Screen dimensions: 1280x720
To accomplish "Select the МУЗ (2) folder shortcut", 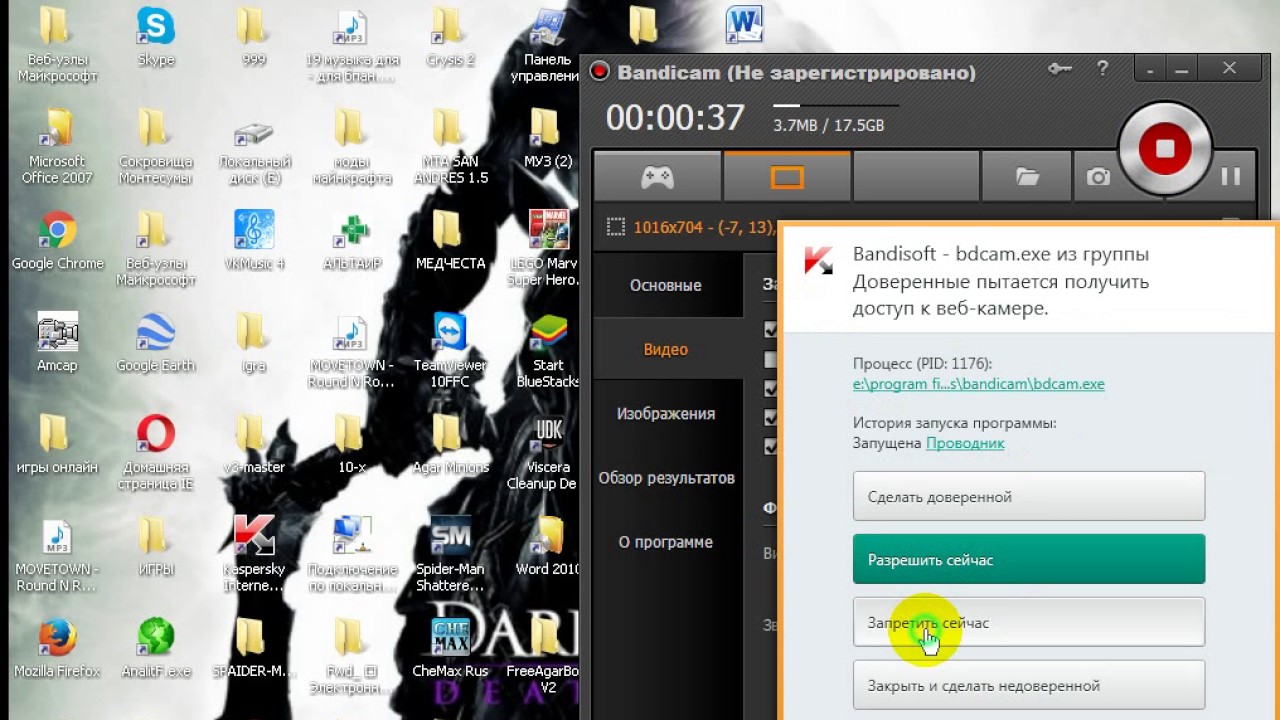I will click(x=548, y=139).
